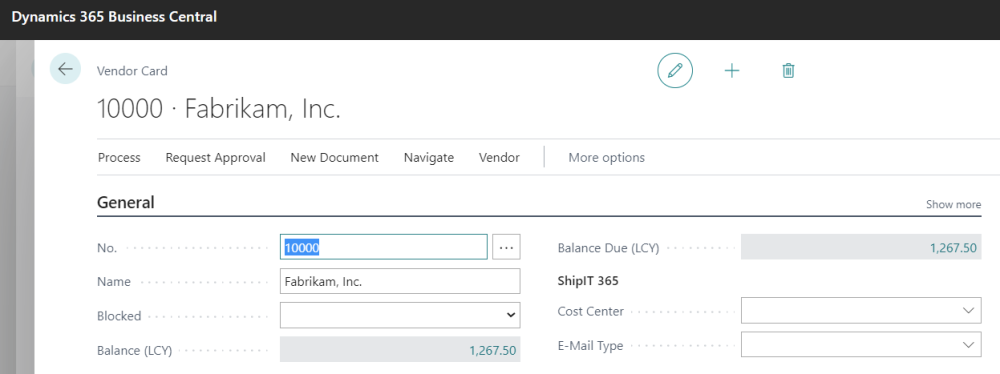Open the No. field ellipsis lookup button
This screenshot has width=1000, height=374.
click(x=506, y=247)
